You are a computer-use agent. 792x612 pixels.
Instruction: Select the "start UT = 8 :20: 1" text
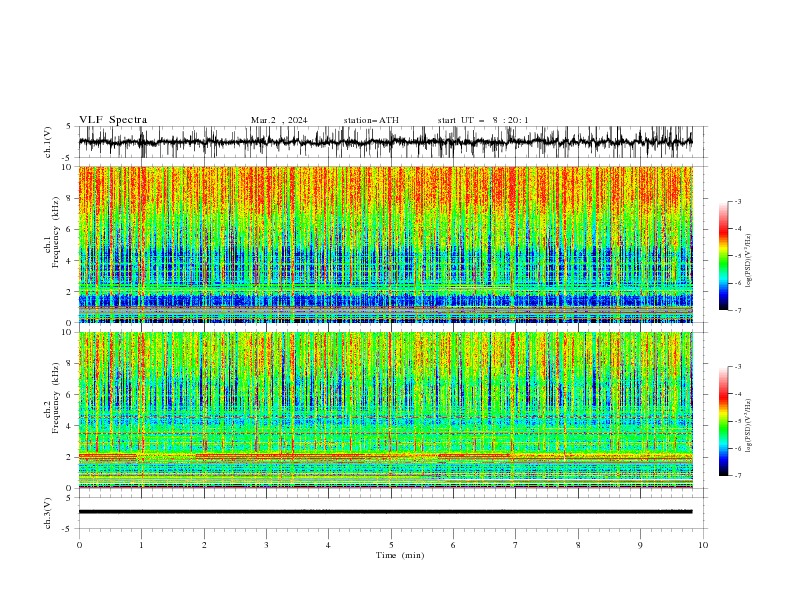coord(483,120)
